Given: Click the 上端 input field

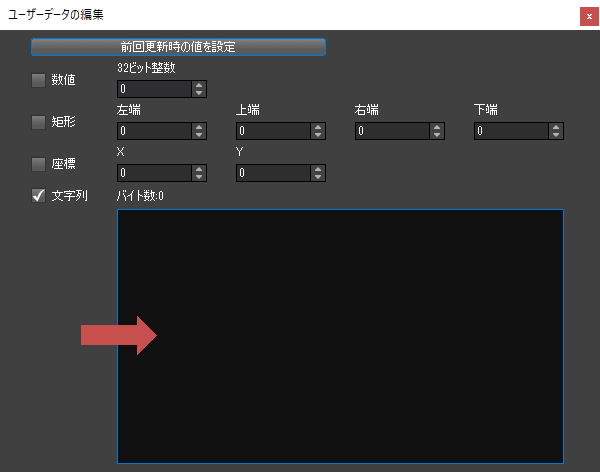Looking at the screenshot, I should point(273,131).
